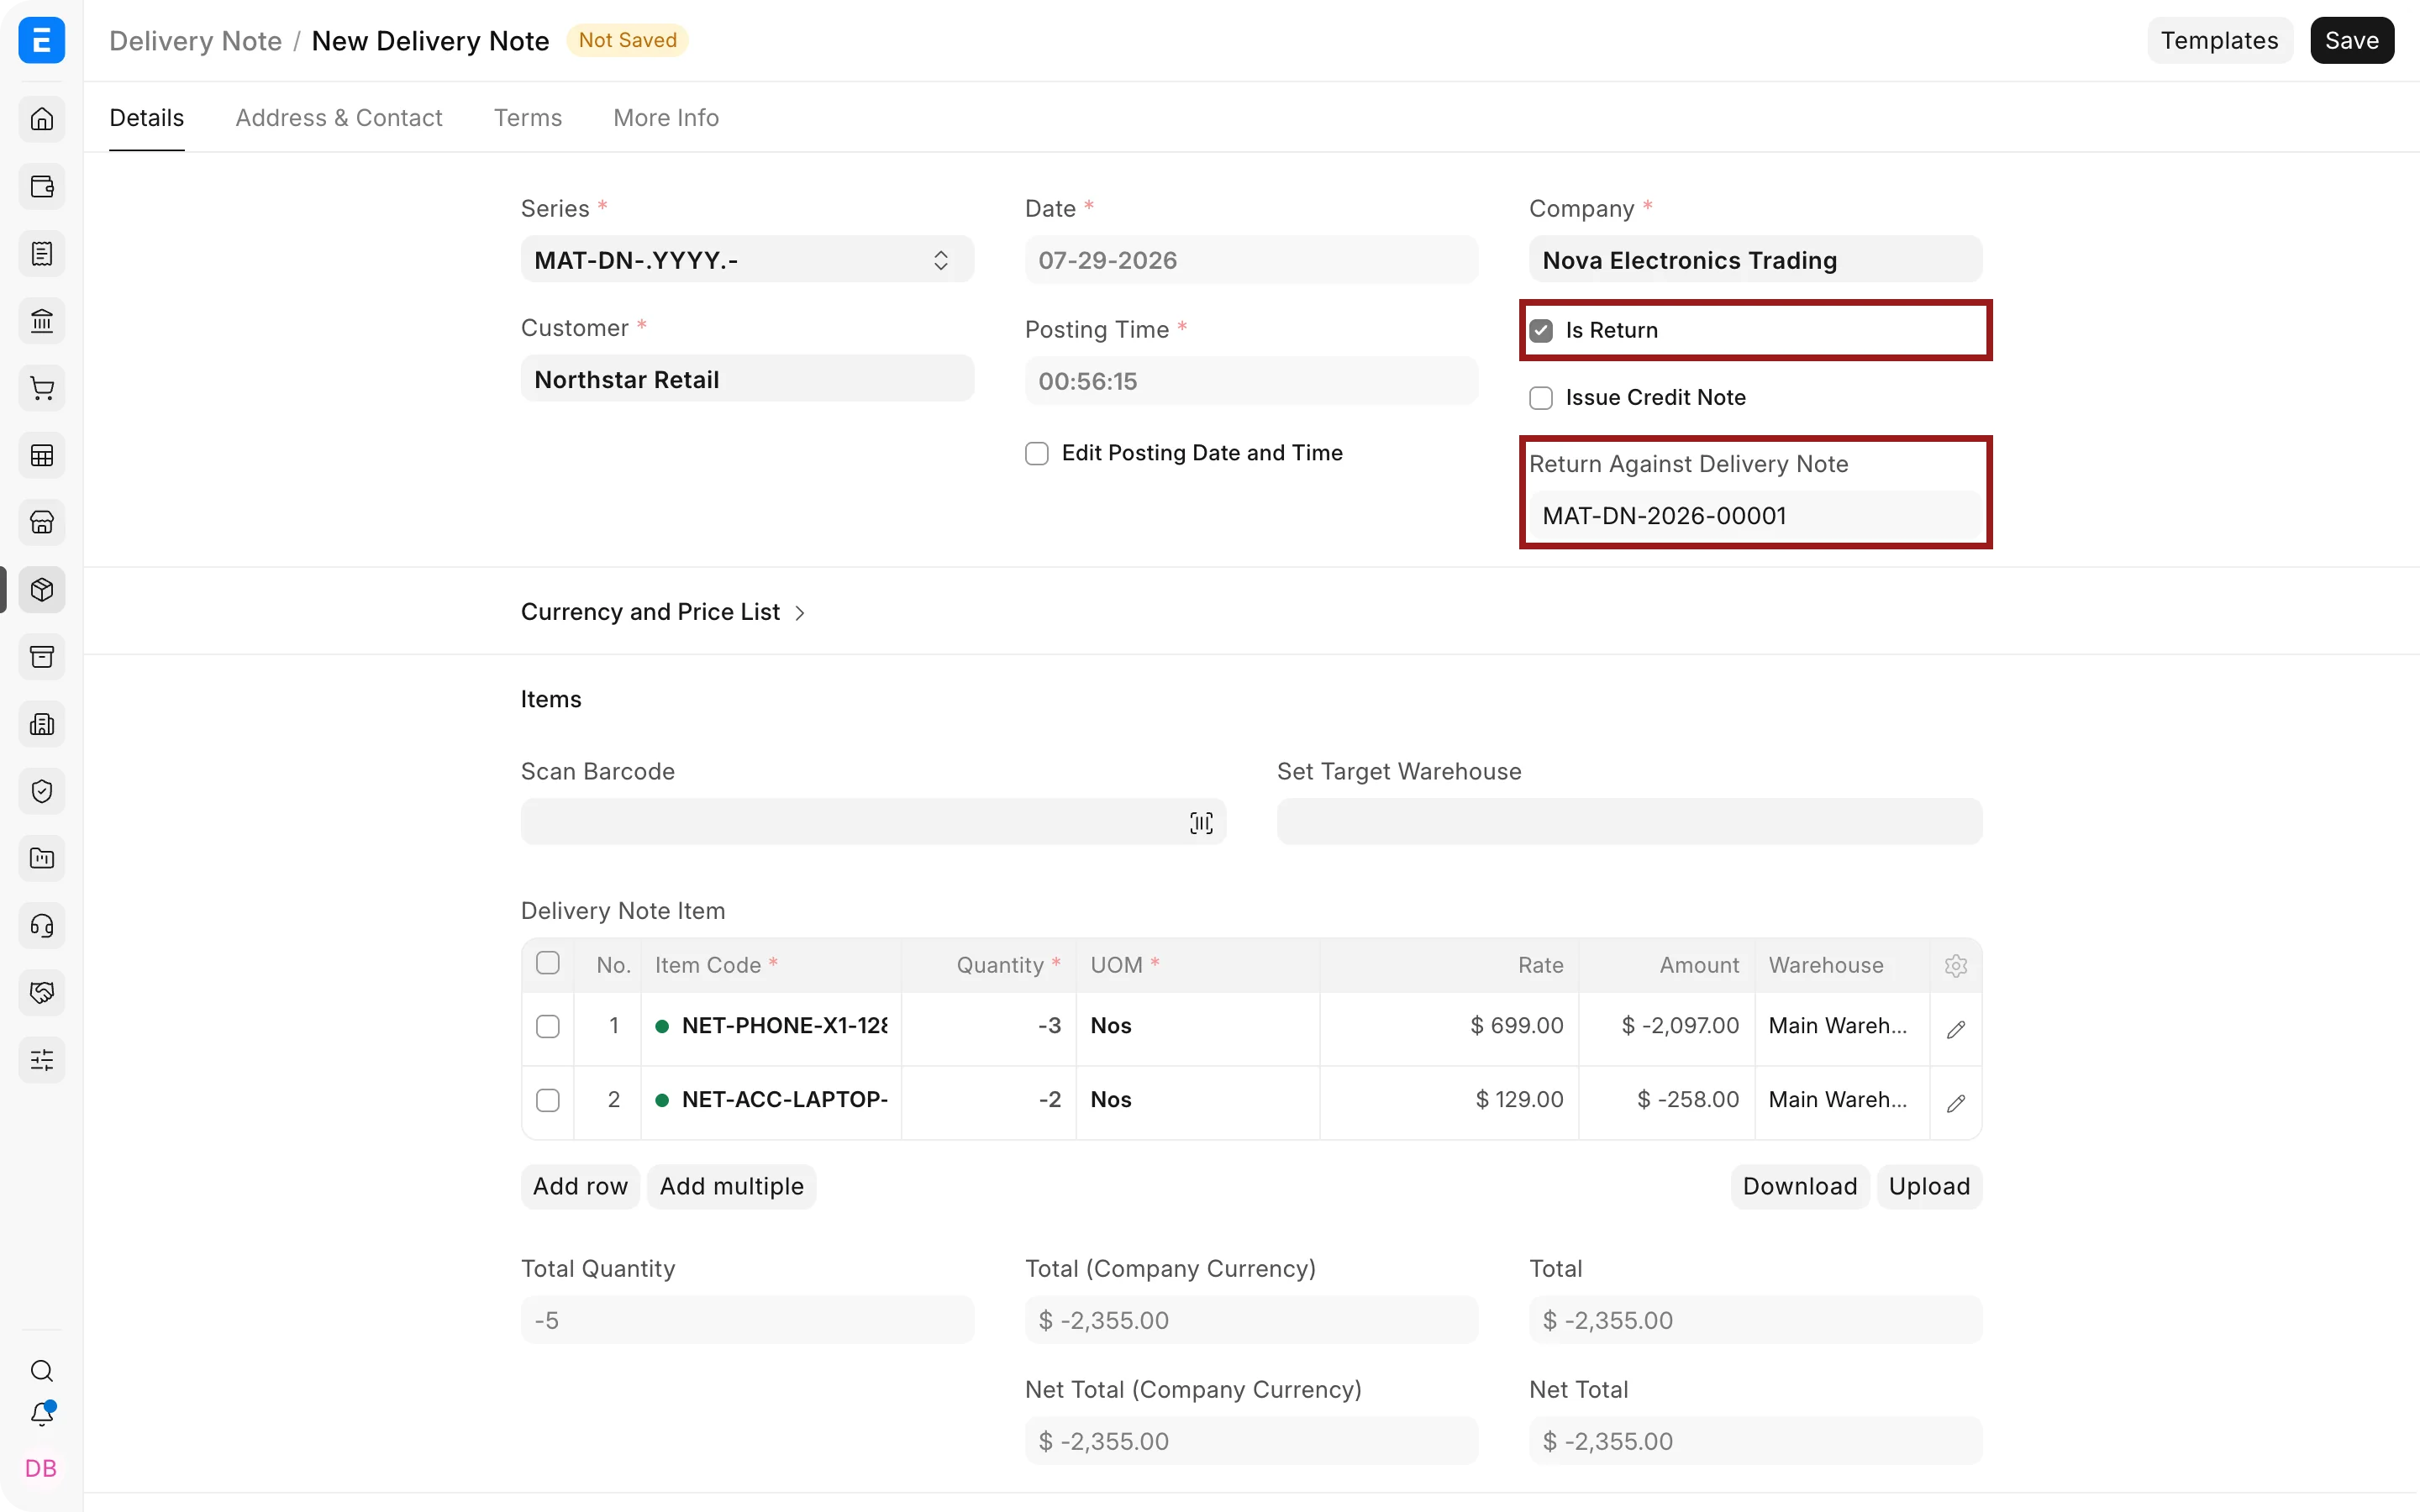The image size is (2420, 1512).
Task: Select row 2 checkbox NET-ACC-LAPTOP
Action: coord(548,1101)
